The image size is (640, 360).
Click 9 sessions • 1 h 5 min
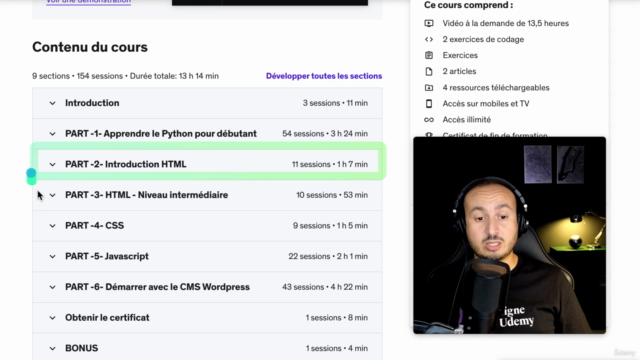330,225
